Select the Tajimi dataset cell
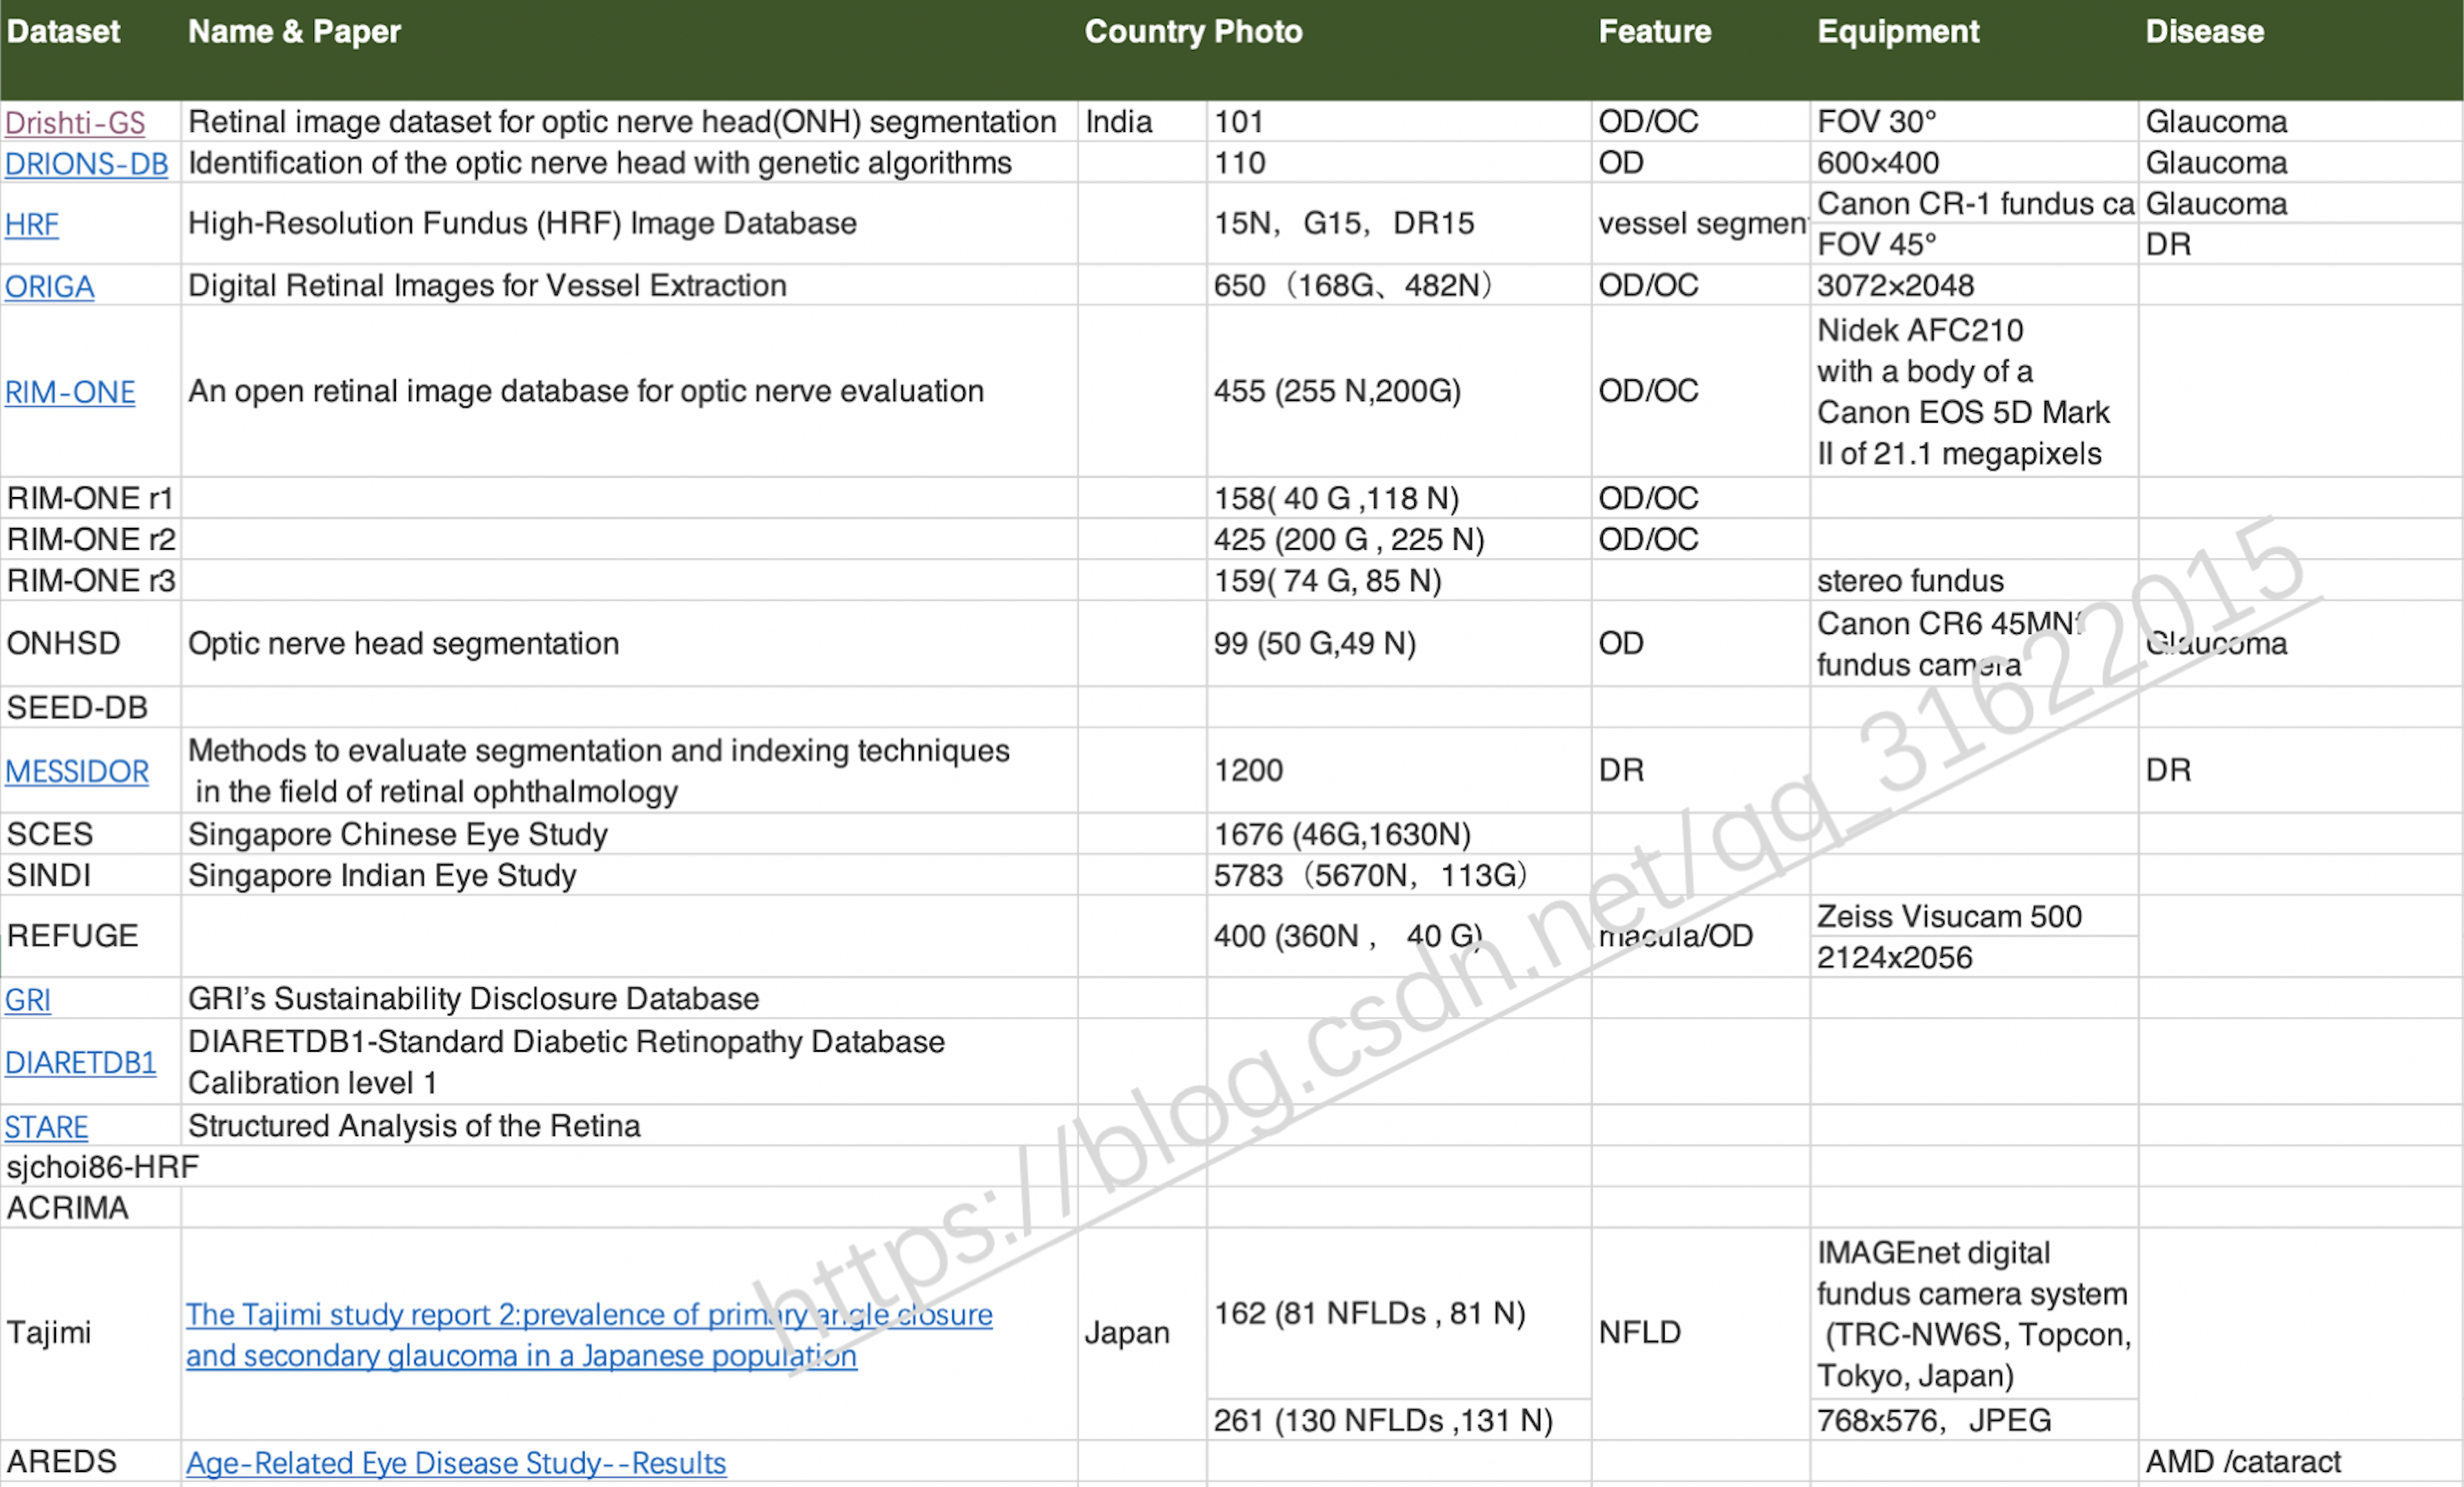 click(90, 1333)
